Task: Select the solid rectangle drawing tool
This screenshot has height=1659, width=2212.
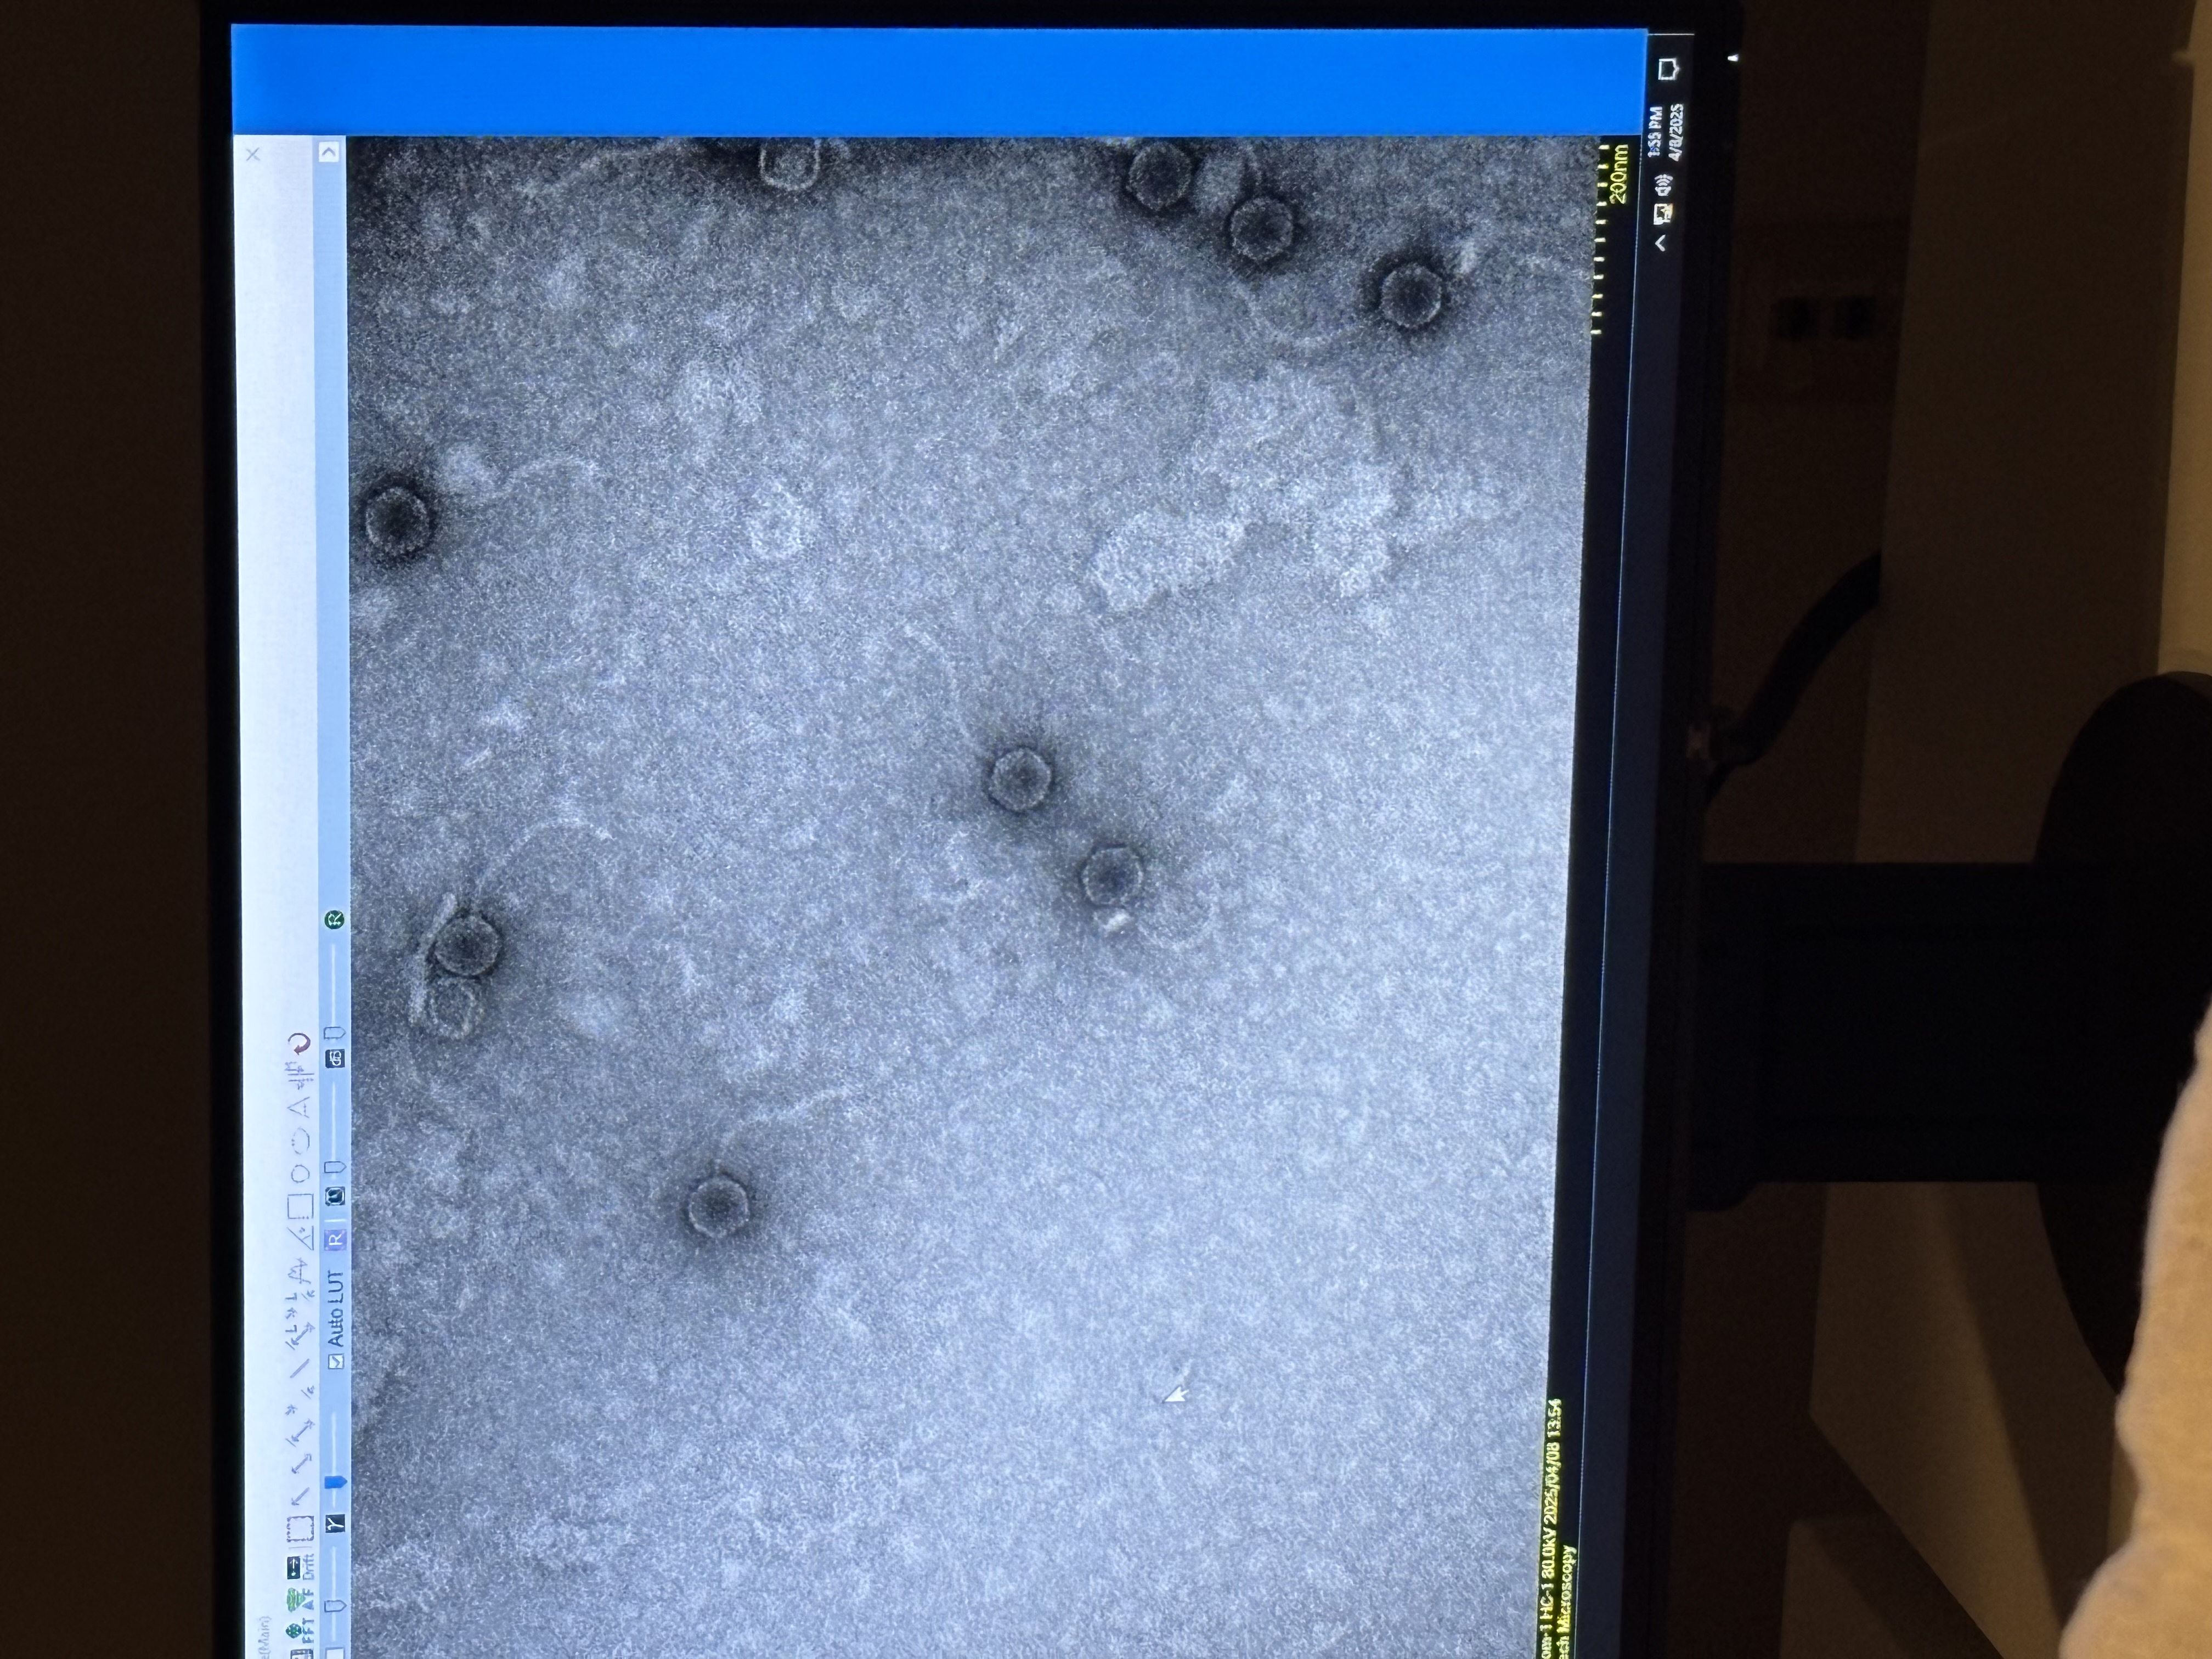Action: coord(300,1207)
